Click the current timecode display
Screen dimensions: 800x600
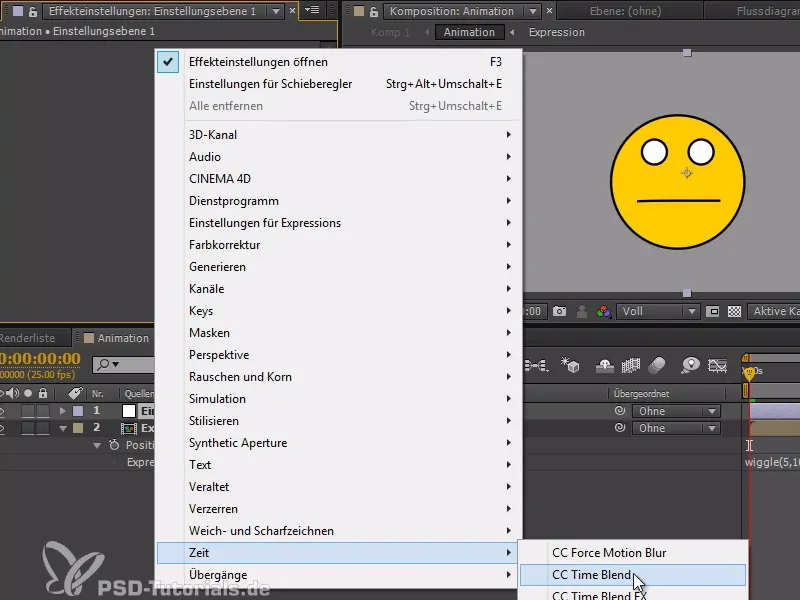[x=41, y=359]
